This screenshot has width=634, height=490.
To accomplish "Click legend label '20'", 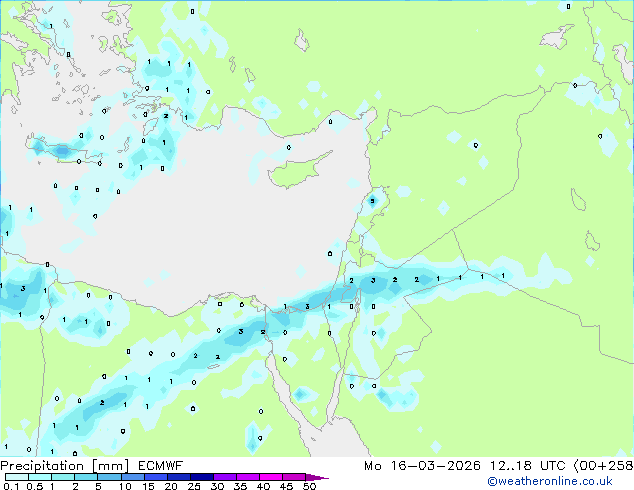I will pyautogui.click(x=171, y=486).
